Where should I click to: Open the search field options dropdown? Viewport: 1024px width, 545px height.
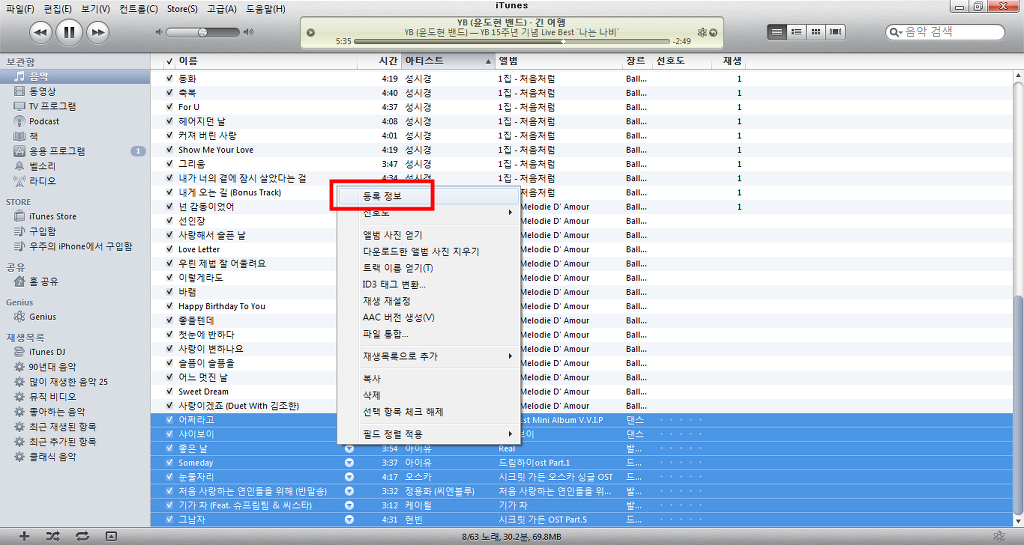pyautogui.click(x=896, y=32)
